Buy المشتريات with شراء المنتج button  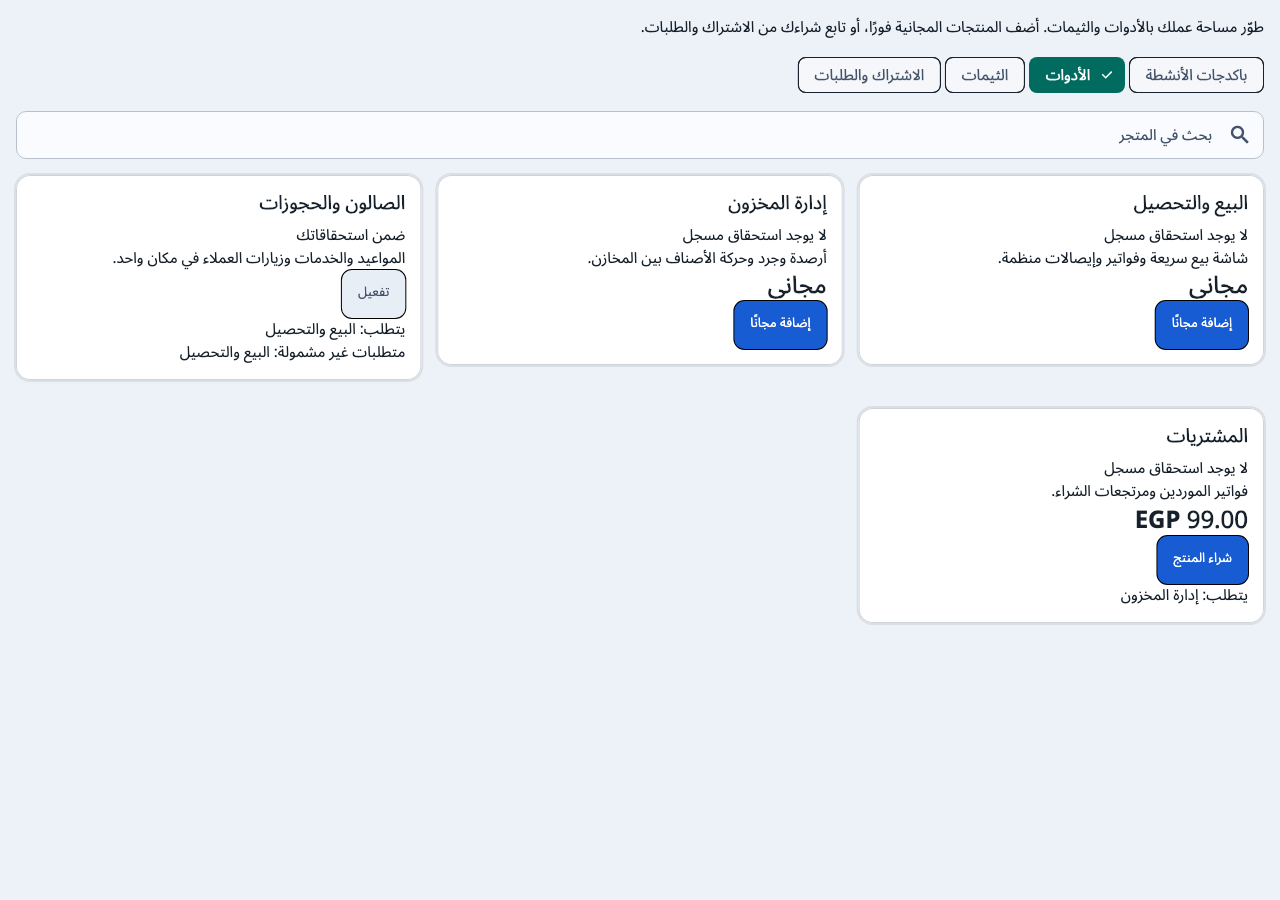[1203, 560]
